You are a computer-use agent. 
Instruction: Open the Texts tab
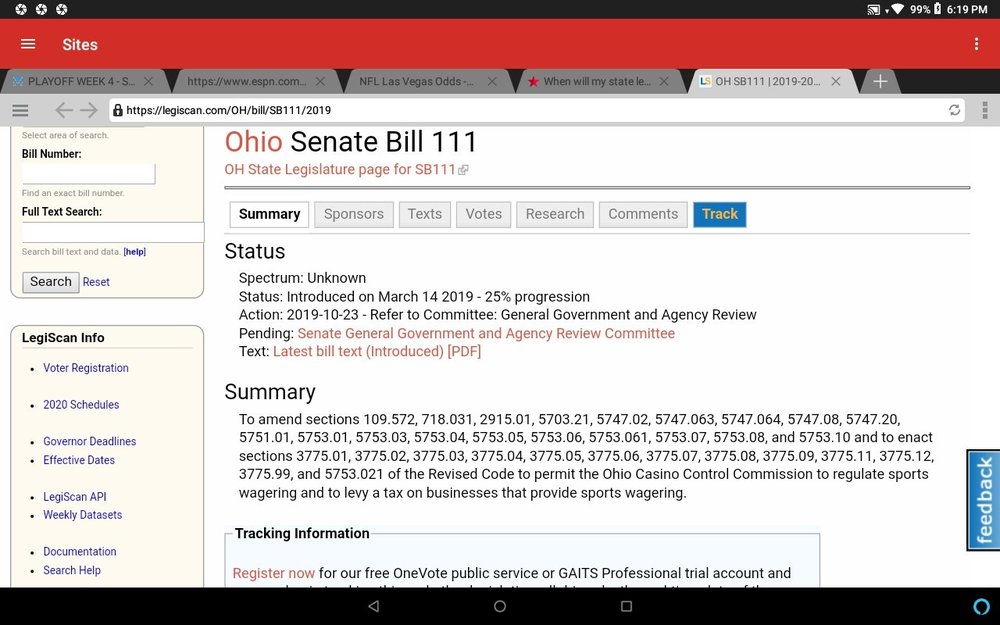coord(425,214)
